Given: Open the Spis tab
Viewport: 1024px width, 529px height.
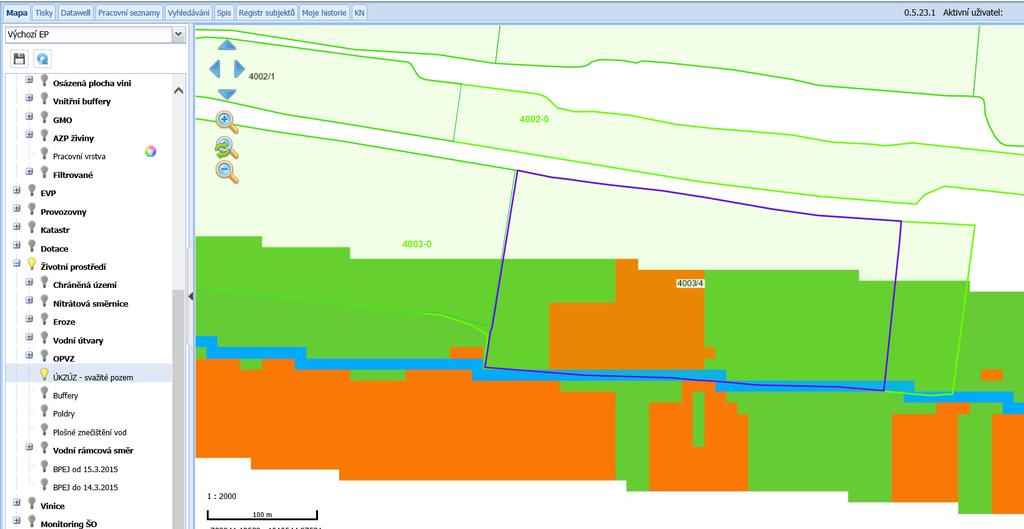Looking at the screenshot, I should [224, 12].
